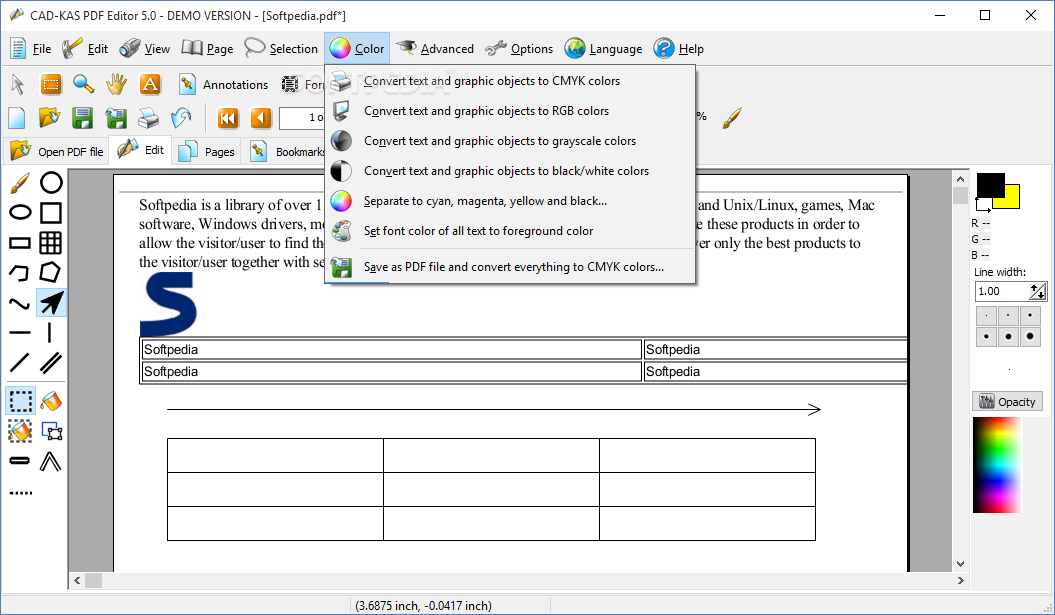Switch to the Bookmarks tab
The height and width of the screenshot is (615, 1055).
pyautogui.click(x=287, y=151)
